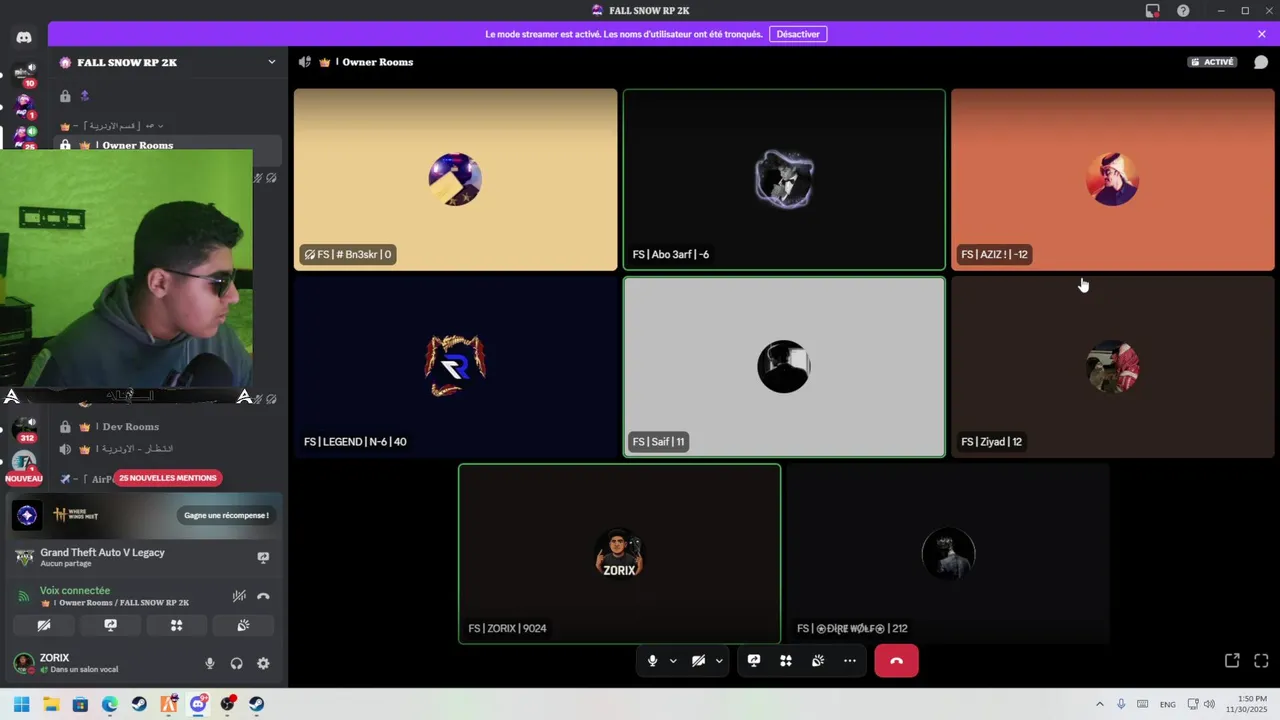Show hidden system tray icons
This screenshot has width=1280, height=720.
click(1099, 704)
